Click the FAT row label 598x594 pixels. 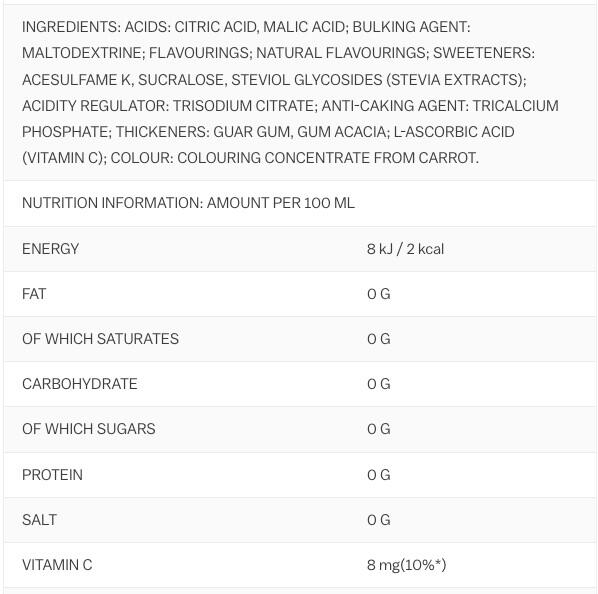click(34, 294)
